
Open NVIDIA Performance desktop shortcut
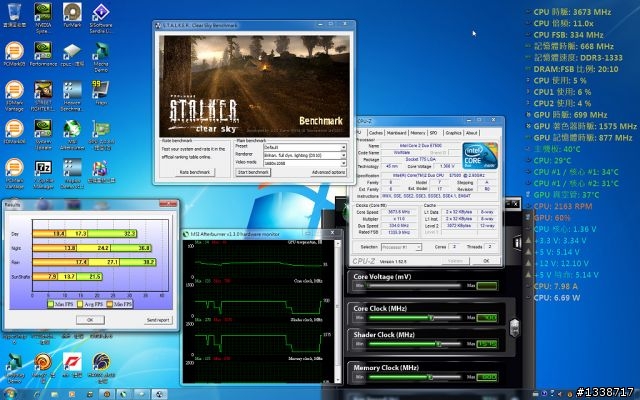pos(43,54)
